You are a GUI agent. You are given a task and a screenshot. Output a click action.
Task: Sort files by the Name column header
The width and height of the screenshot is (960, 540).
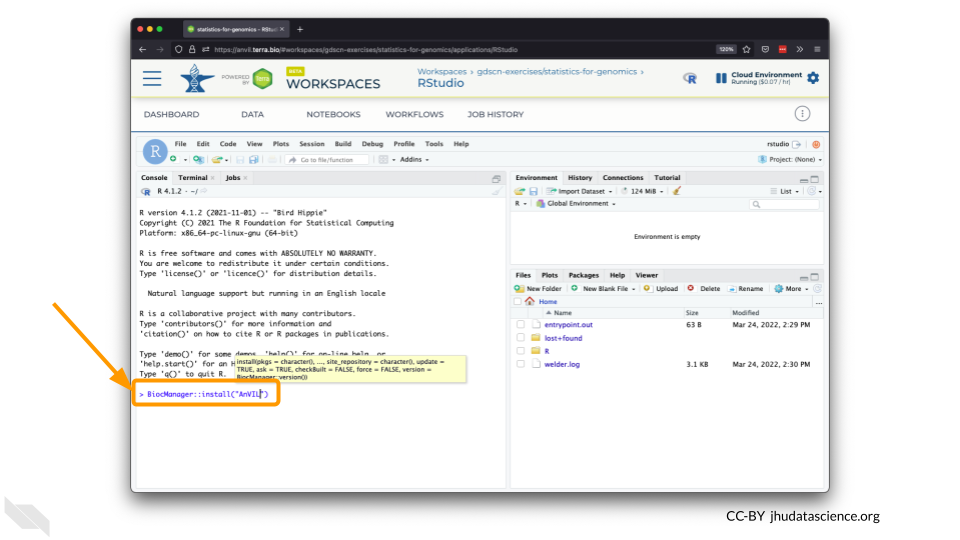(x=563, y=313)
